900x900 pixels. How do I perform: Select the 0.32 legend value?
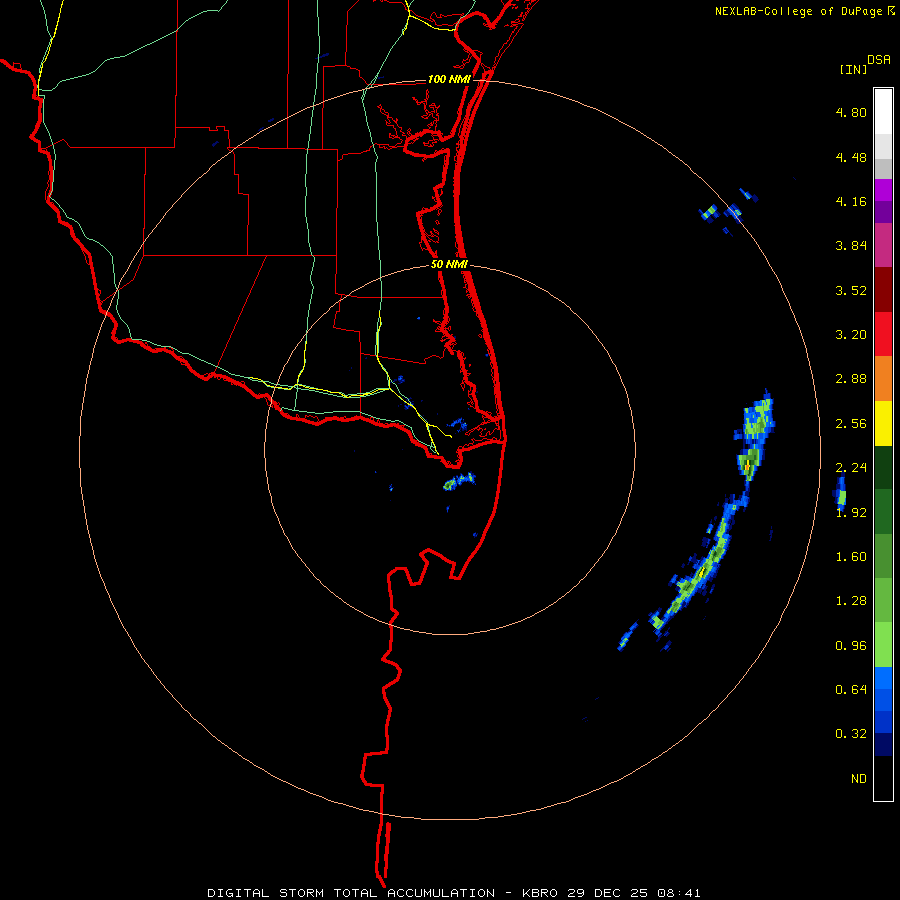click(851, 734)
